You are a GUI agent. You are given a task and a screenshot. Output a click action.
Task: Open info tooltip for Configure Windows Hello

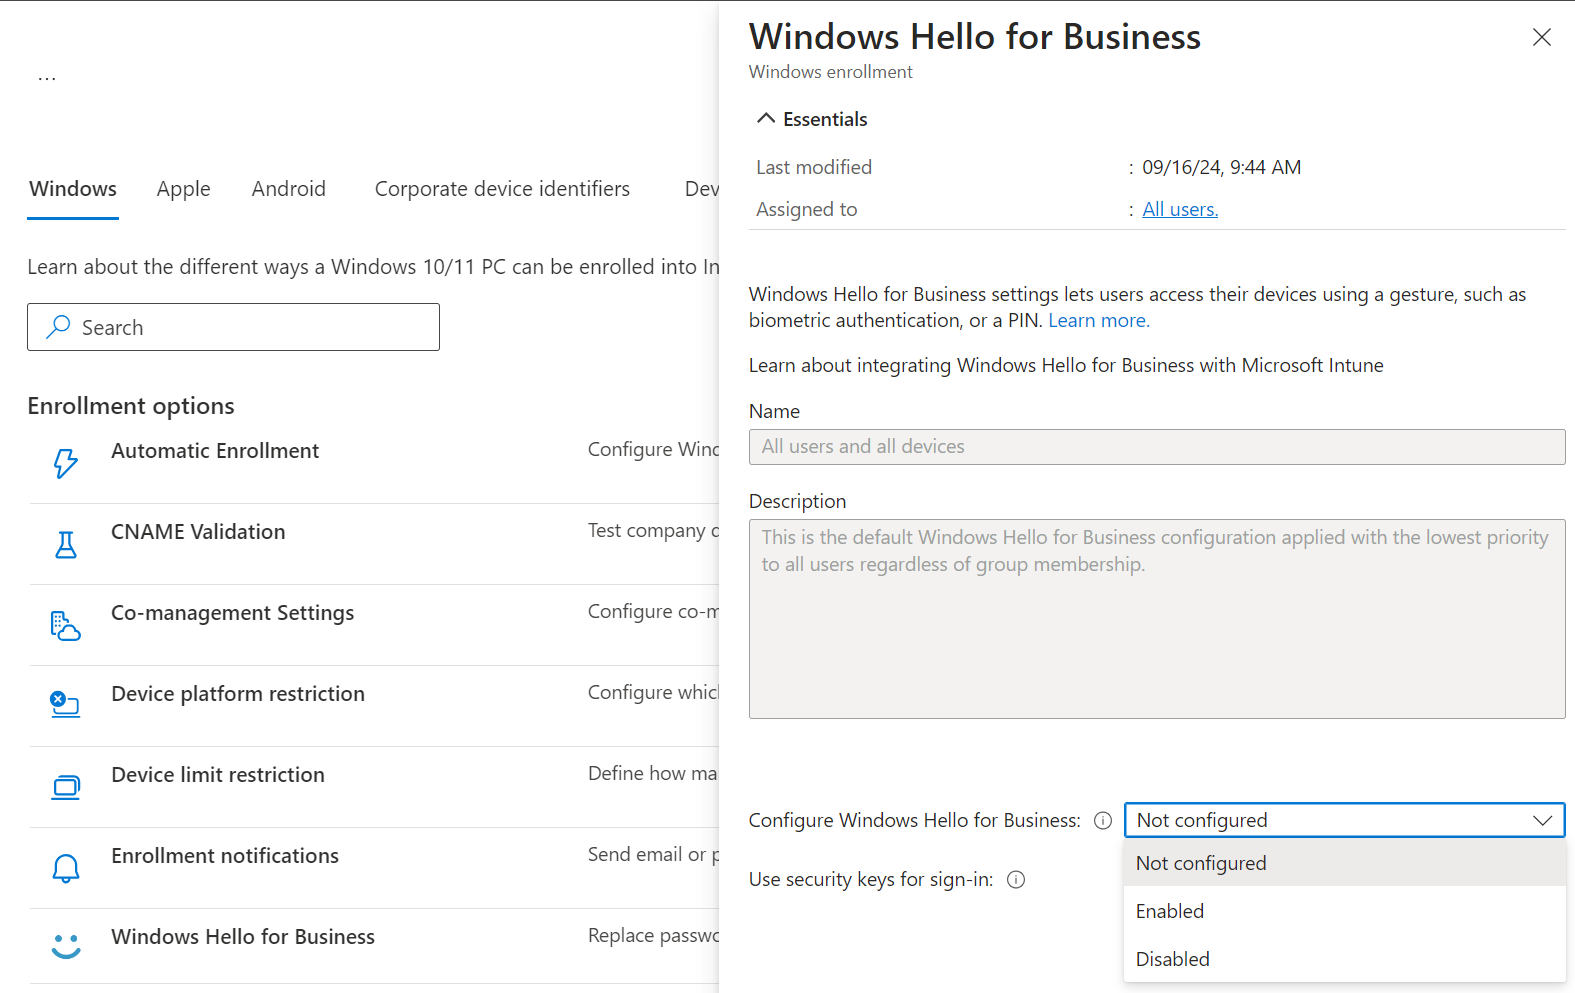pyautogui.click(x=1103, y=821)
